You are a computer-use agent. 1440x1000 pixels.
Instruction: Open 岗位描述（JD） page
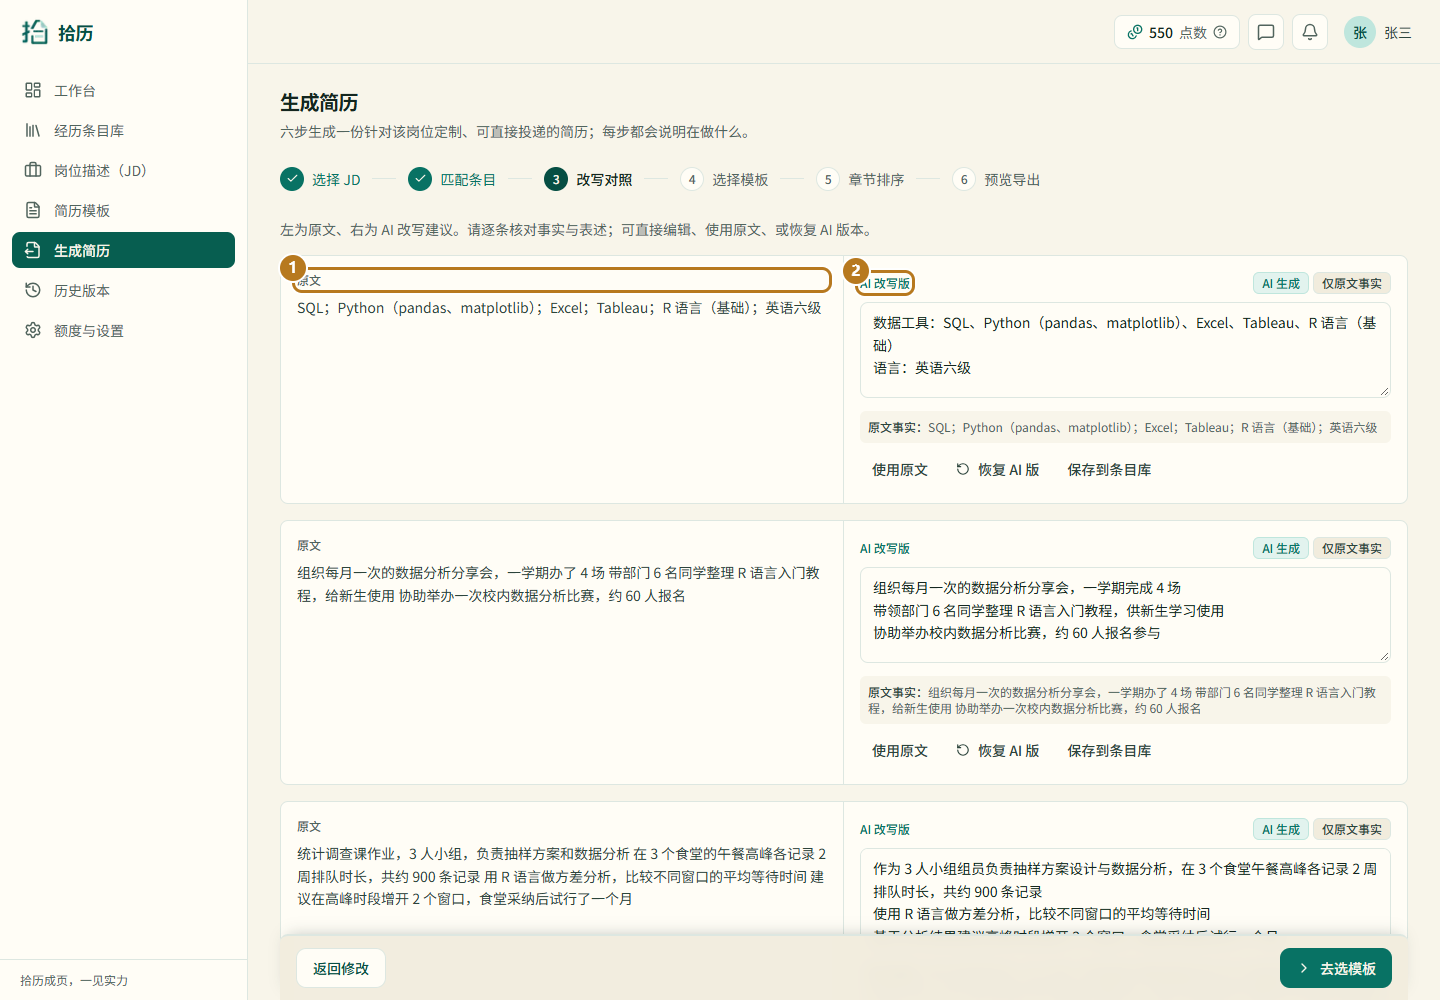pyautogui.click(x=123, y=170)
